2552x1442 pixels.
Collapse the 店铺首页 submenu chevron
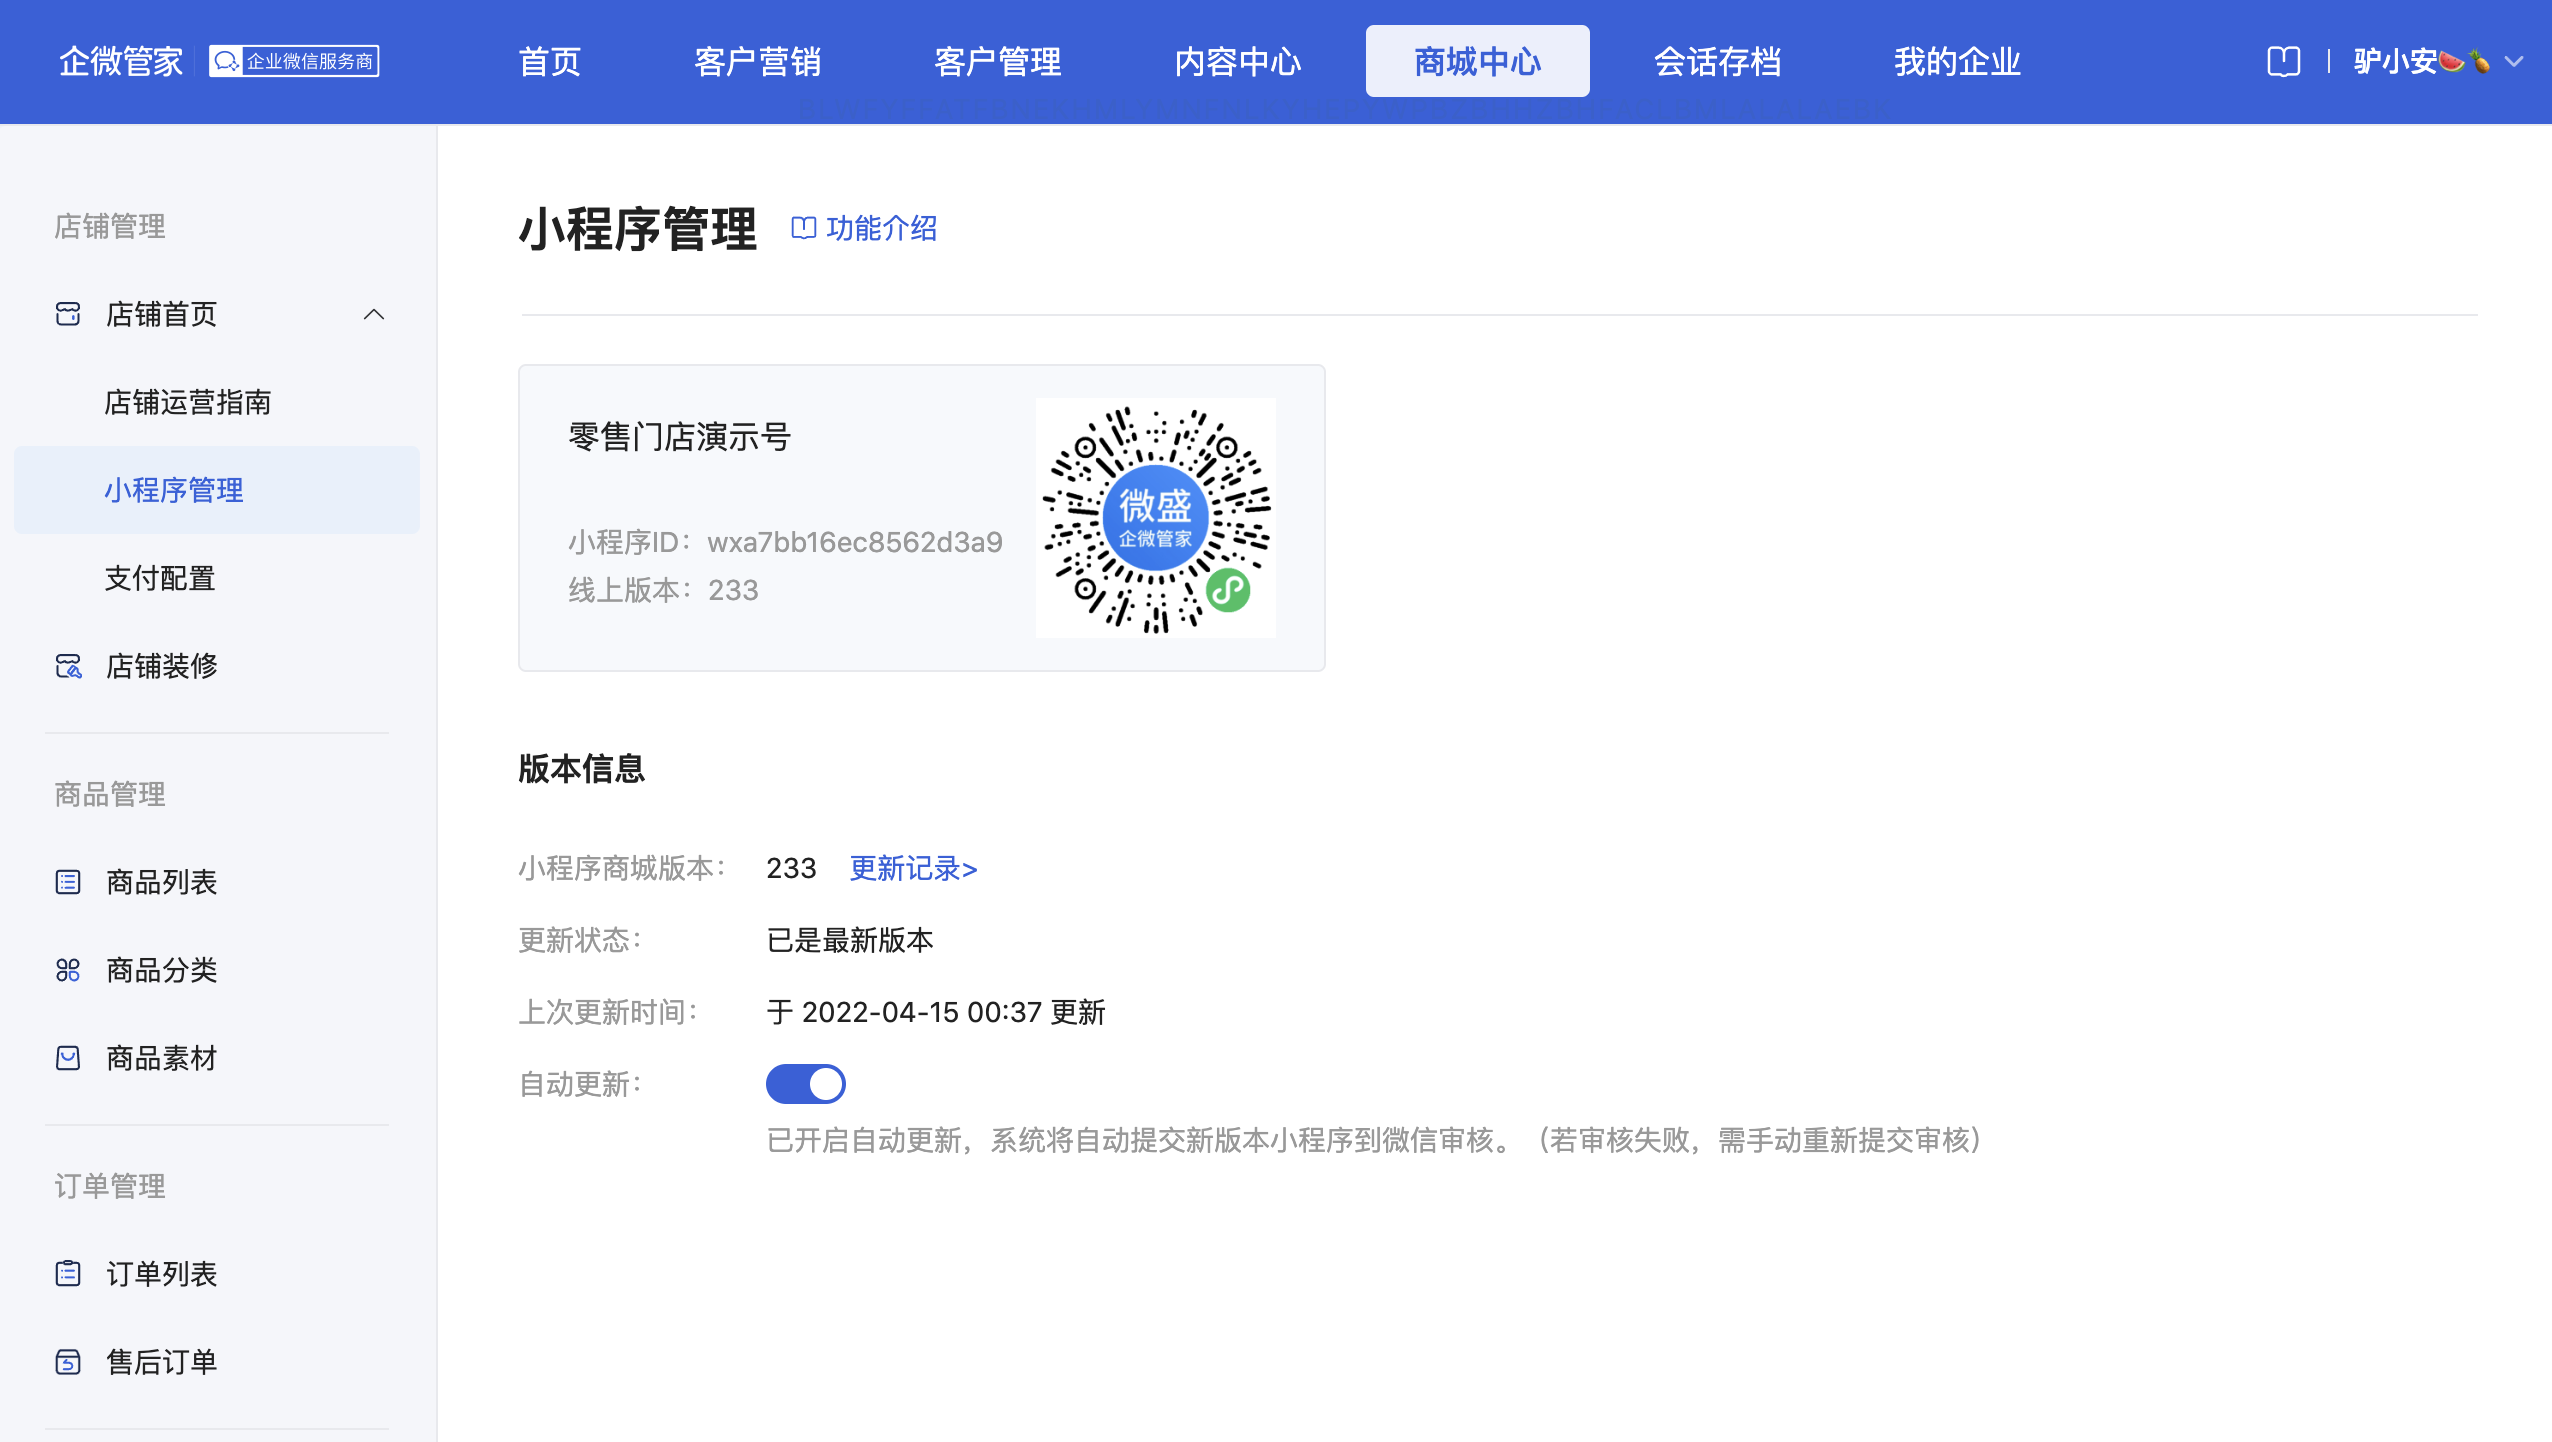click(374, 314)
